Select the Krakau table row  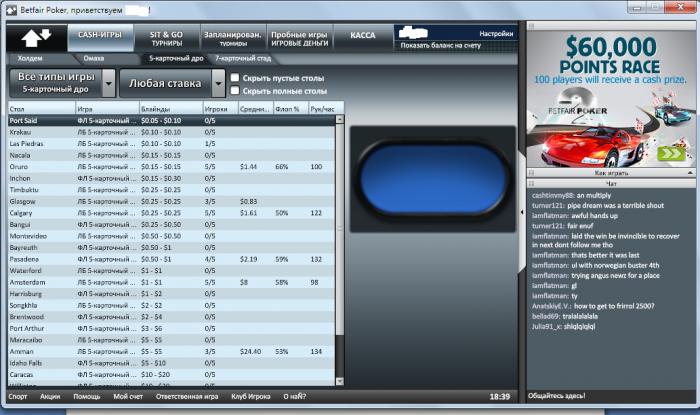tap(171, 132)
